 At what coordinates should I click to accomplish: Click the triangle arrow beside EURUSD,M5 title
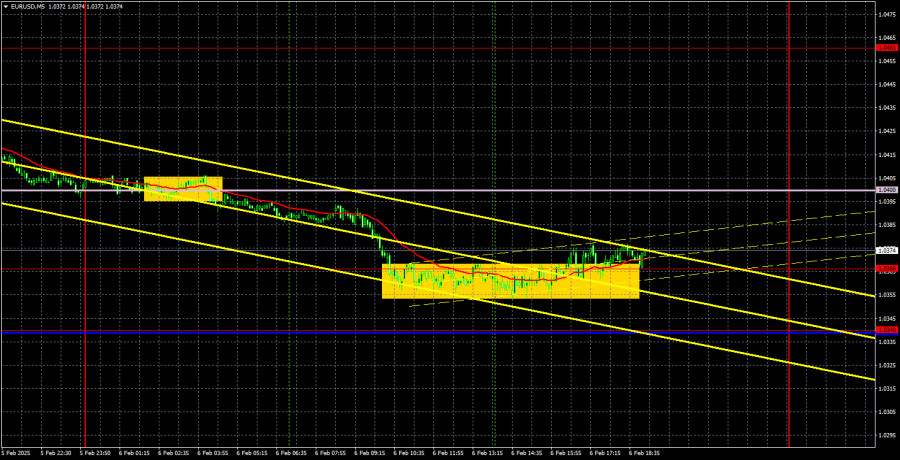(5, 7)
